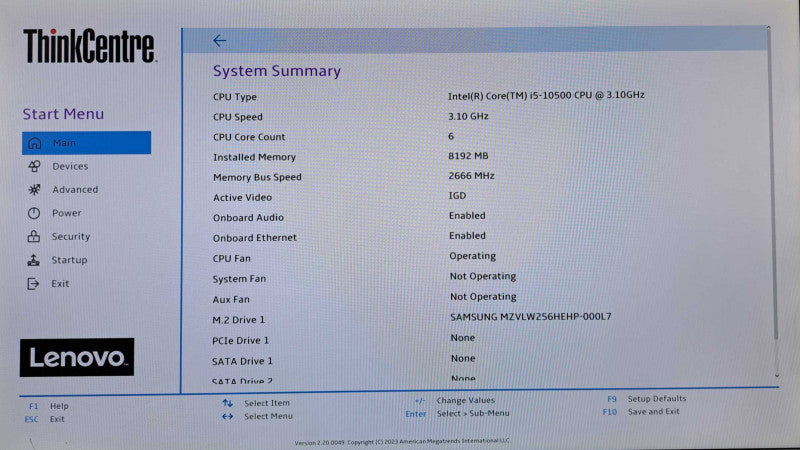800x450 pixels.
Task: Click the Lenovo logo
Action: point(77,357)
